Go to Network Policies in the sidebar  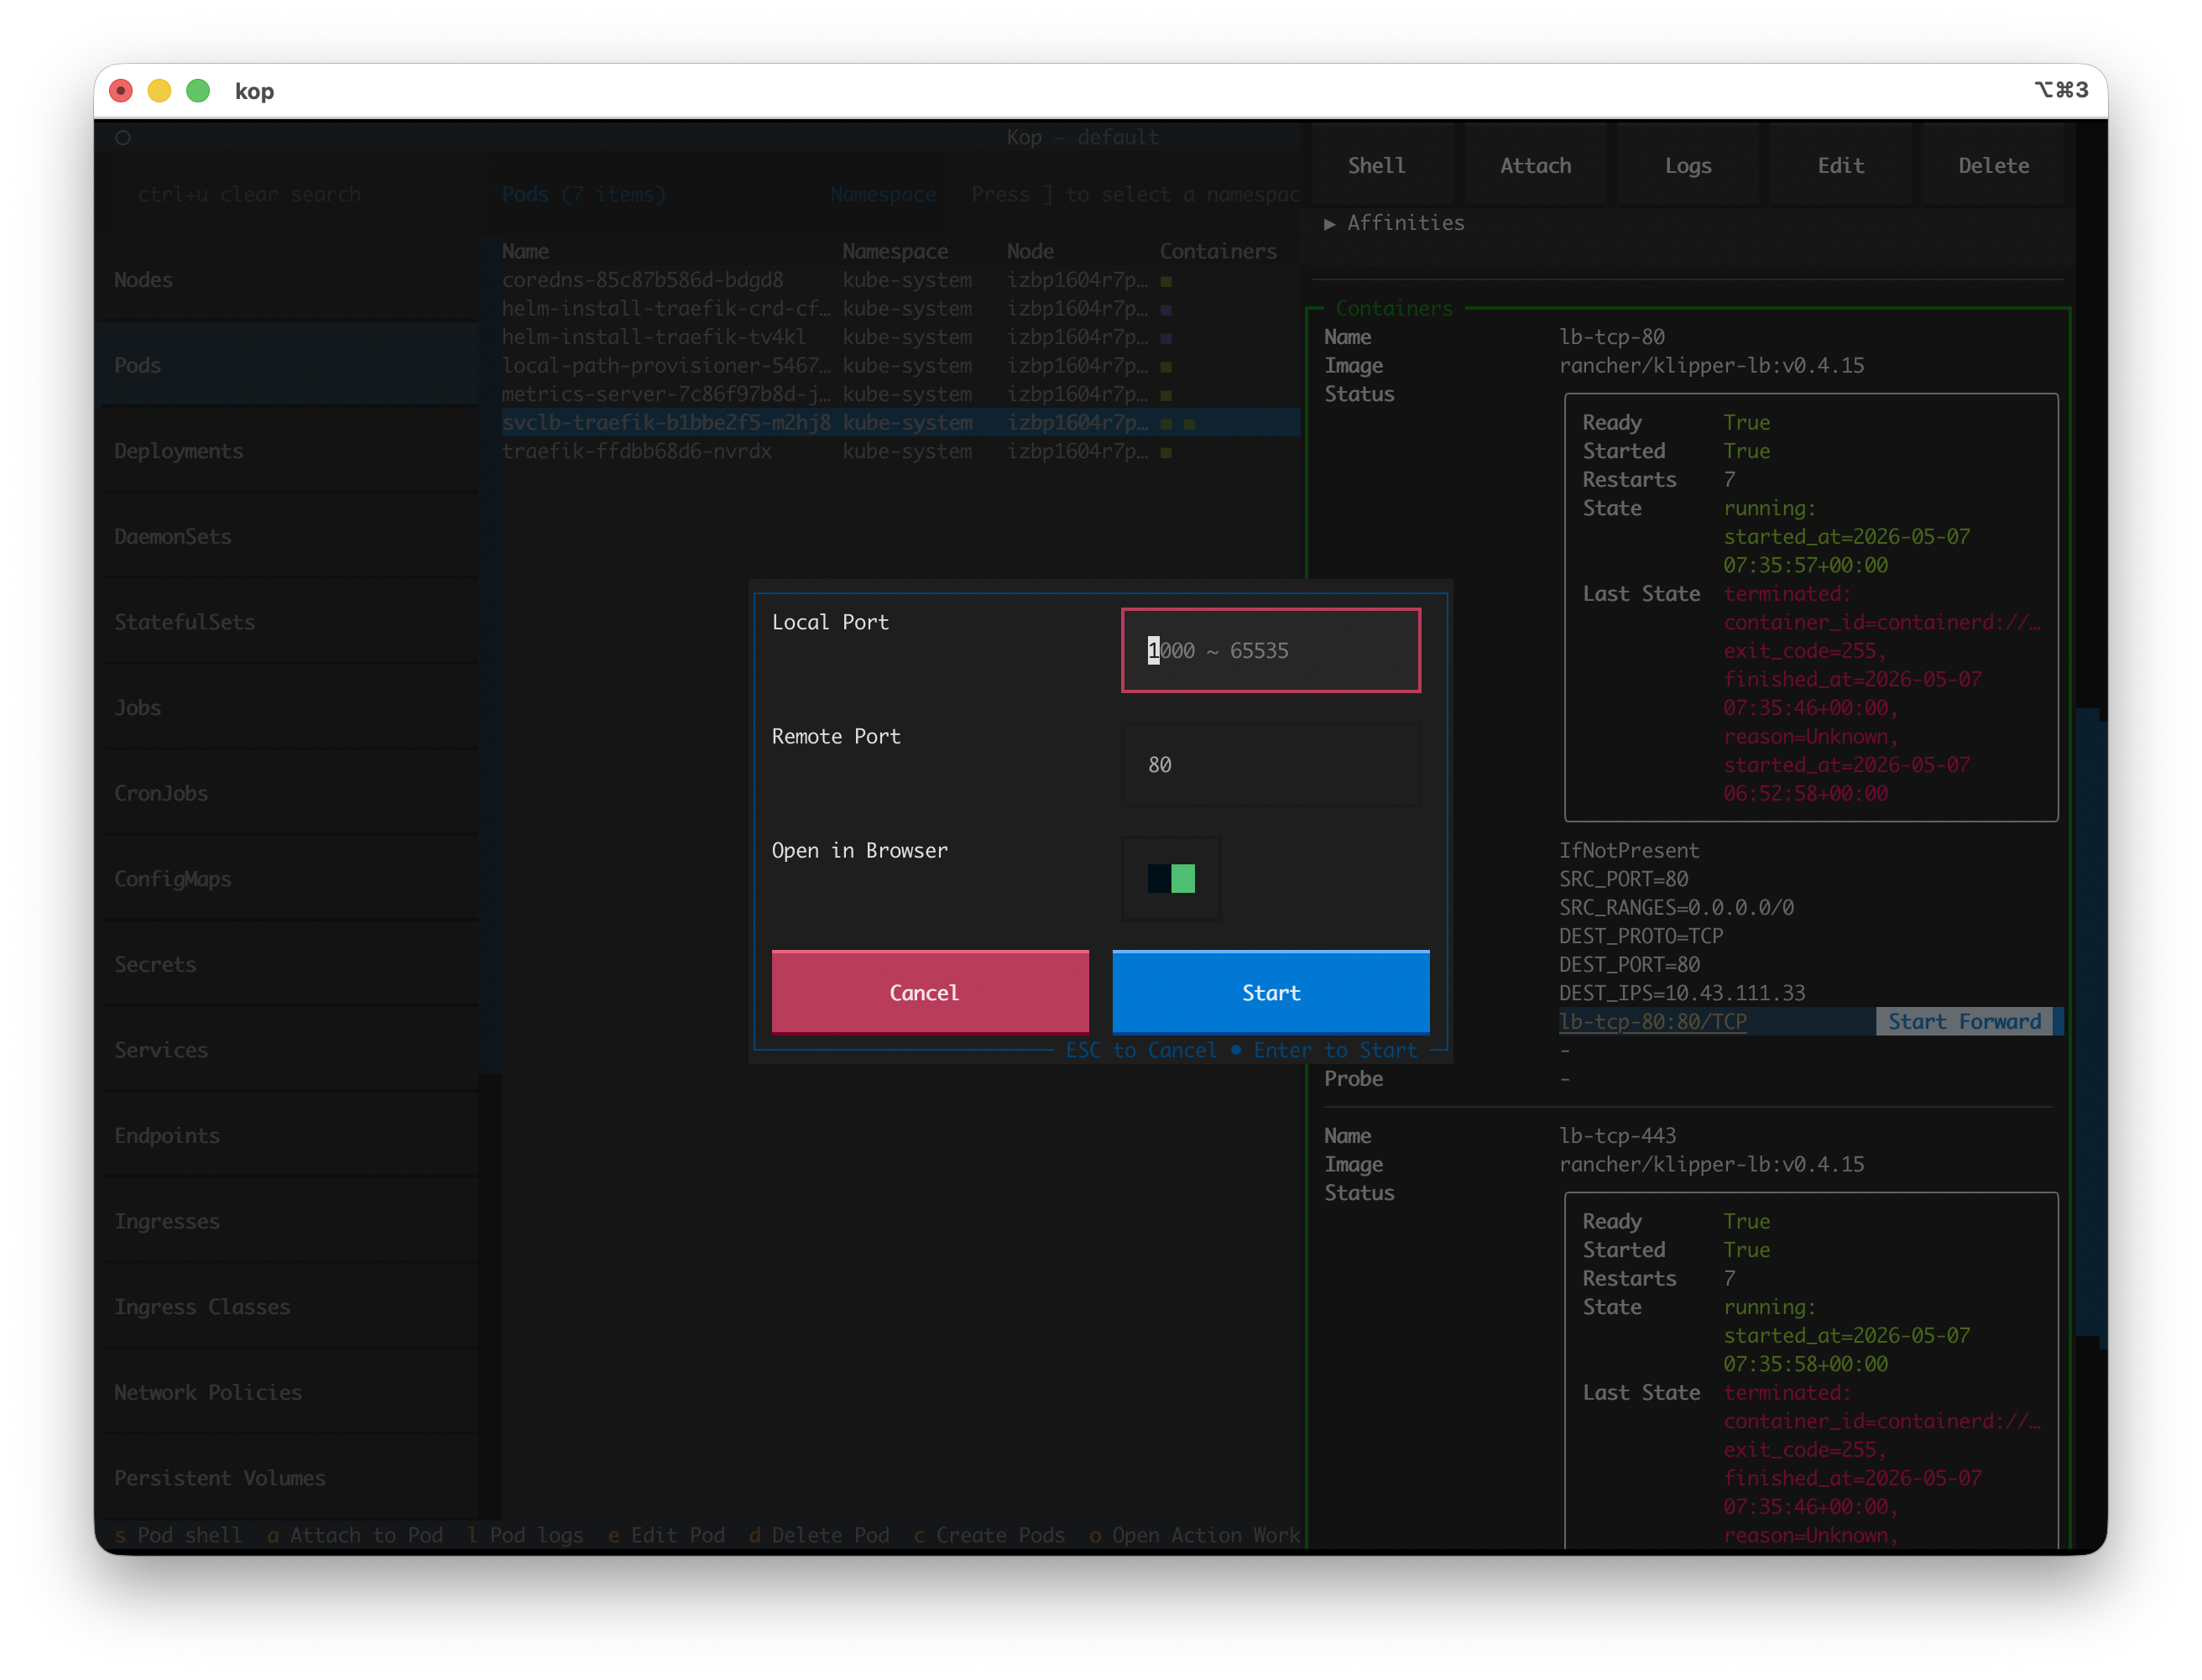pos(290,1392)
